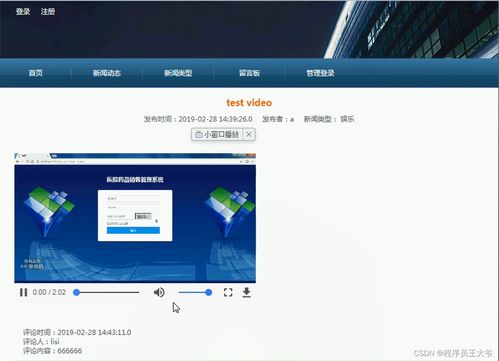
Task: Open the 登录 link in header
Action: [23, 12]
